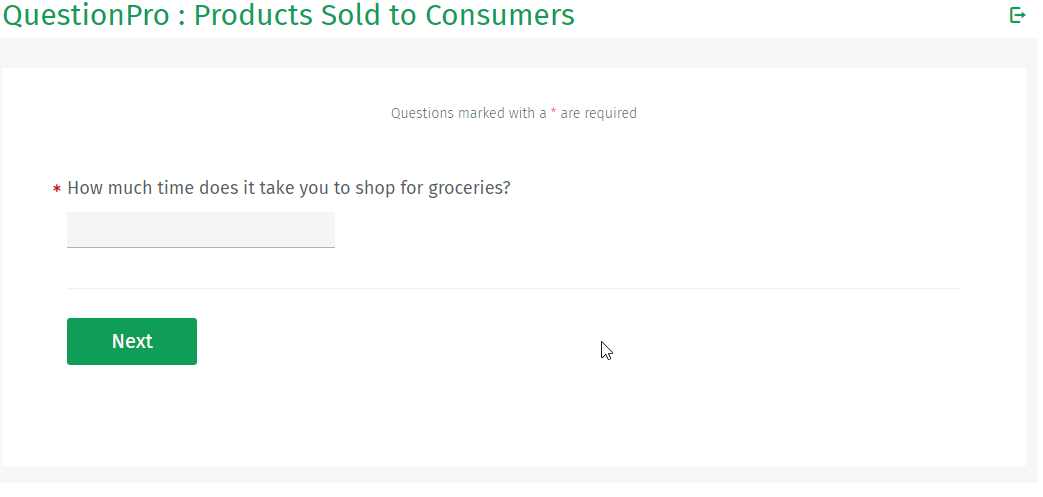
Task: Click the words "are required" in the notice
Action: (x=598, y=113)
